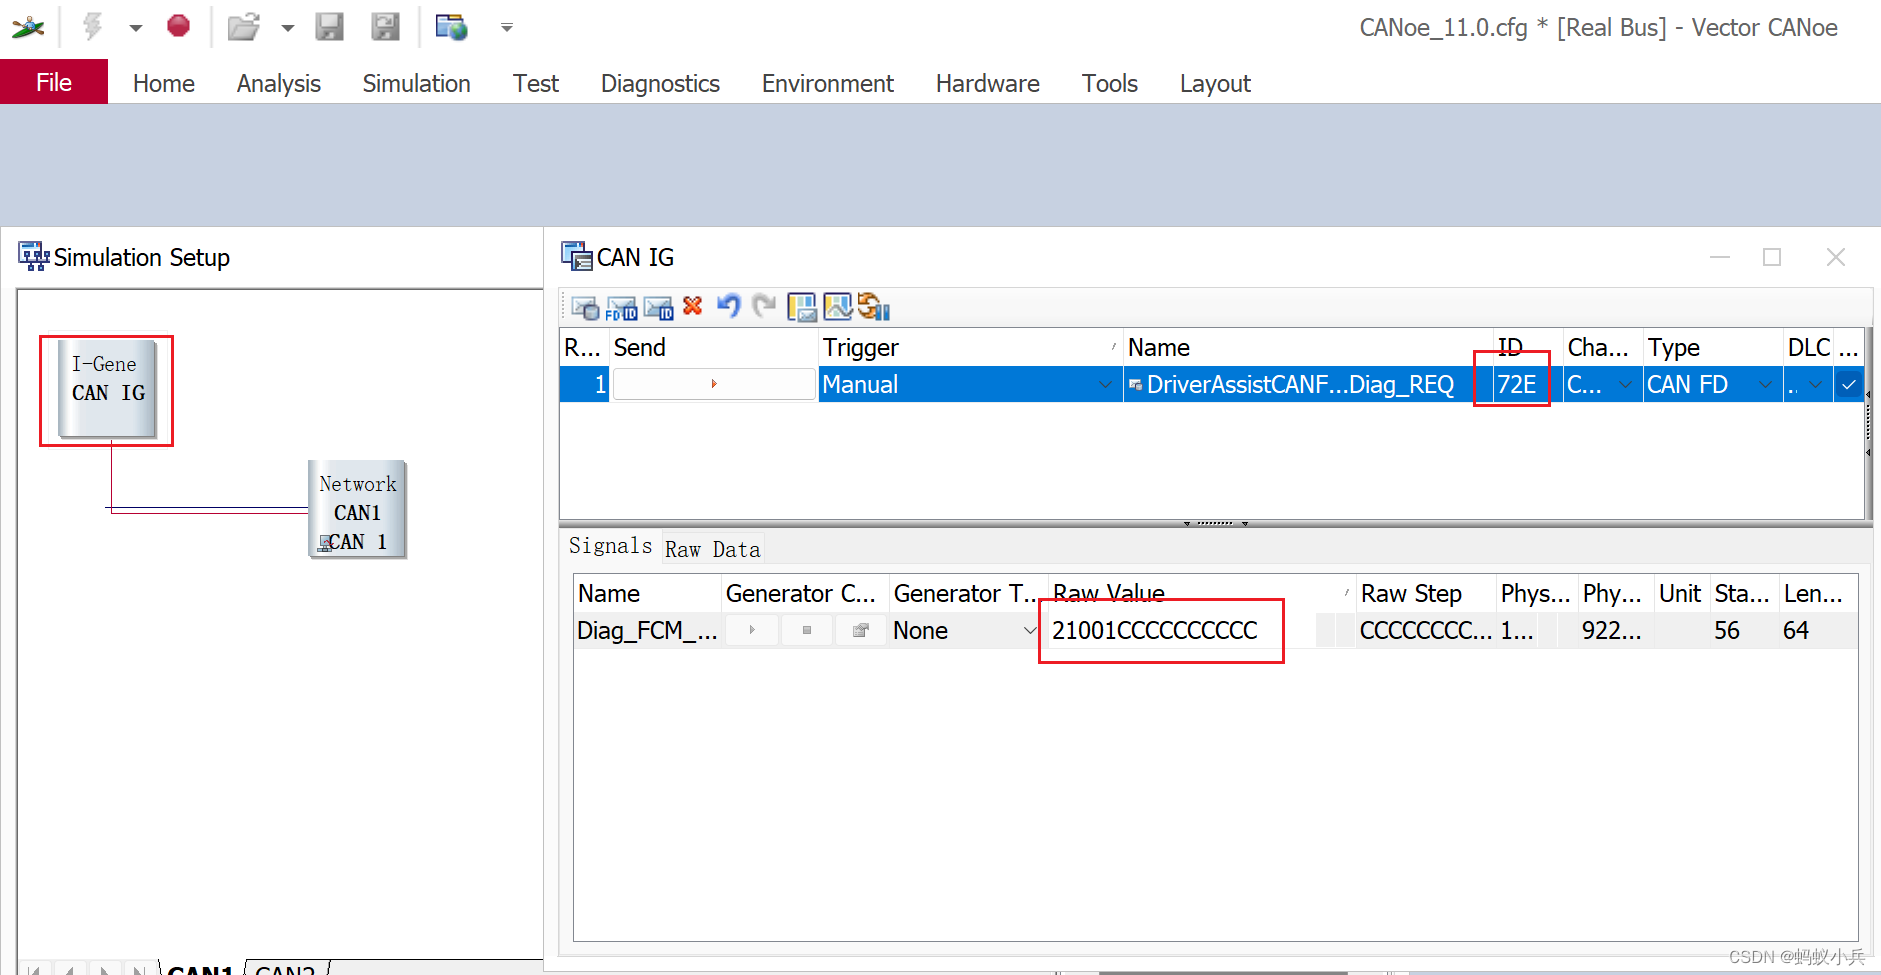The image size is (1881, 975).
Task: Click the Raw Step value CCCCCCCC
Action: pos(1425,631)
